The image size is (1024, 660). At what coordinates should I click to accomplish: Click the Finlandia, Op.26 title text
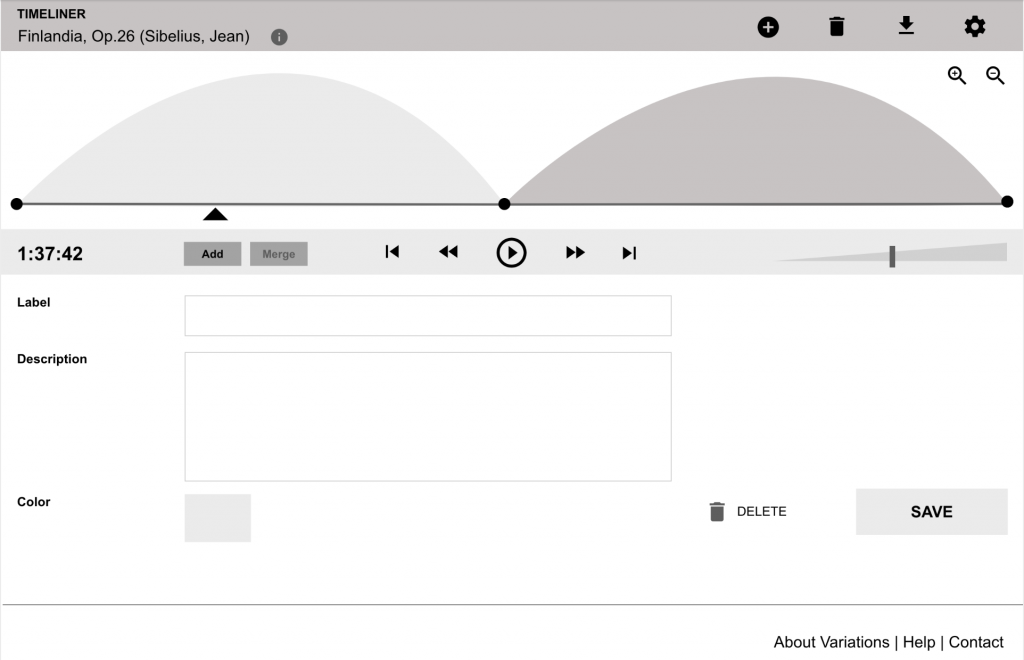pos(134,37)
